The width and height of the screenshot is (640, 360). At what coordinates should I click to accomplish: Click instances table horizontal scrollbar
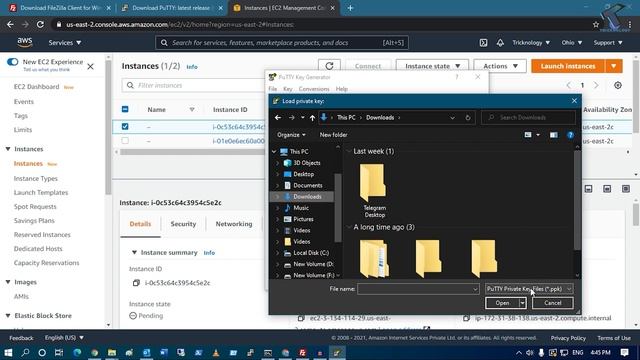click(192, 152)
